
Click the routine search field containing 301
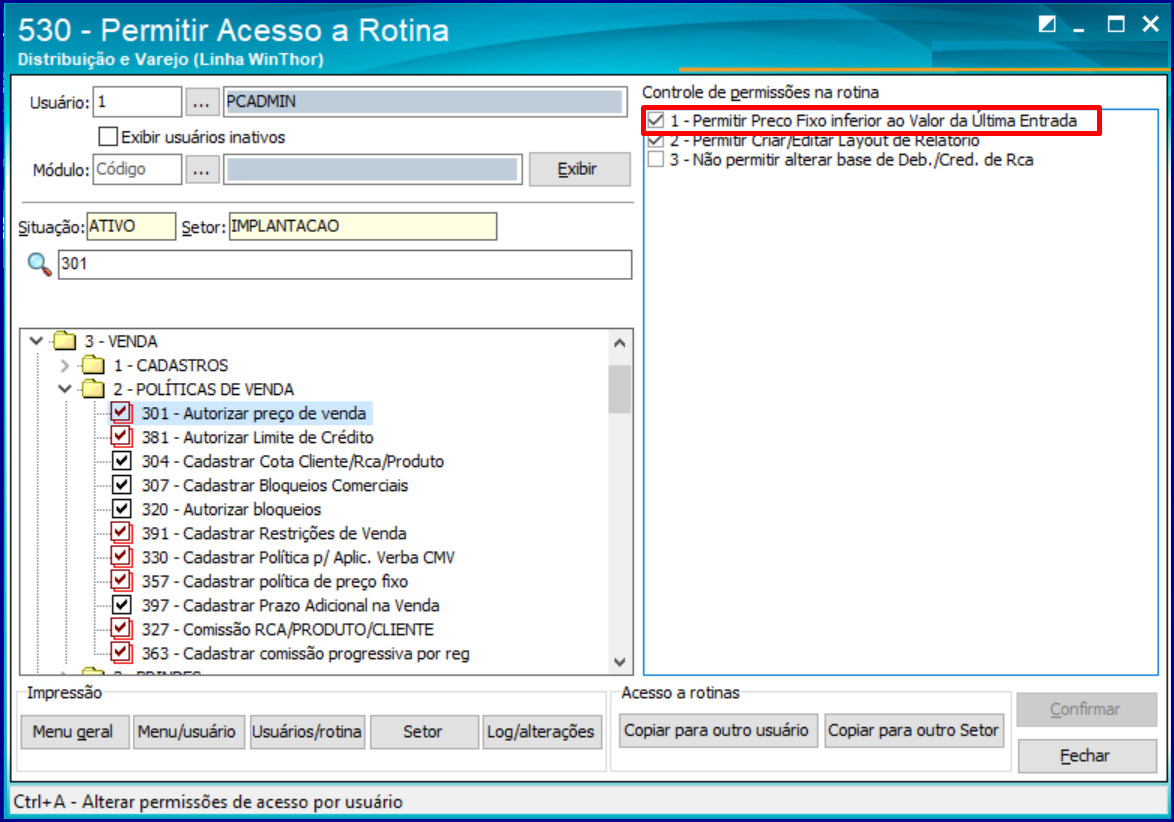345,264
